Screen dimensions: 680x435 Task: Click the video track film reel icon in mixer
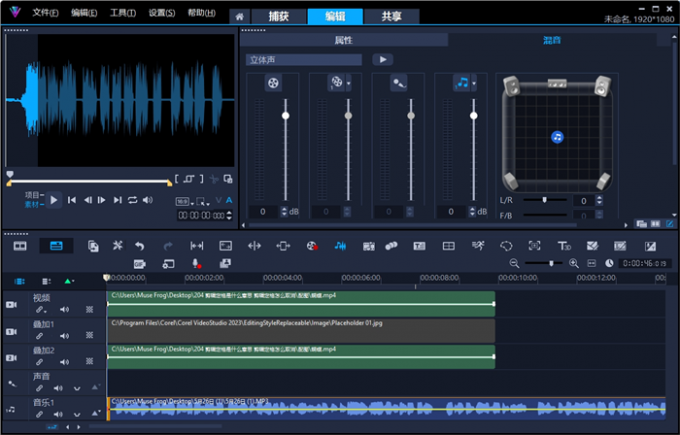[x=273, y=82]
